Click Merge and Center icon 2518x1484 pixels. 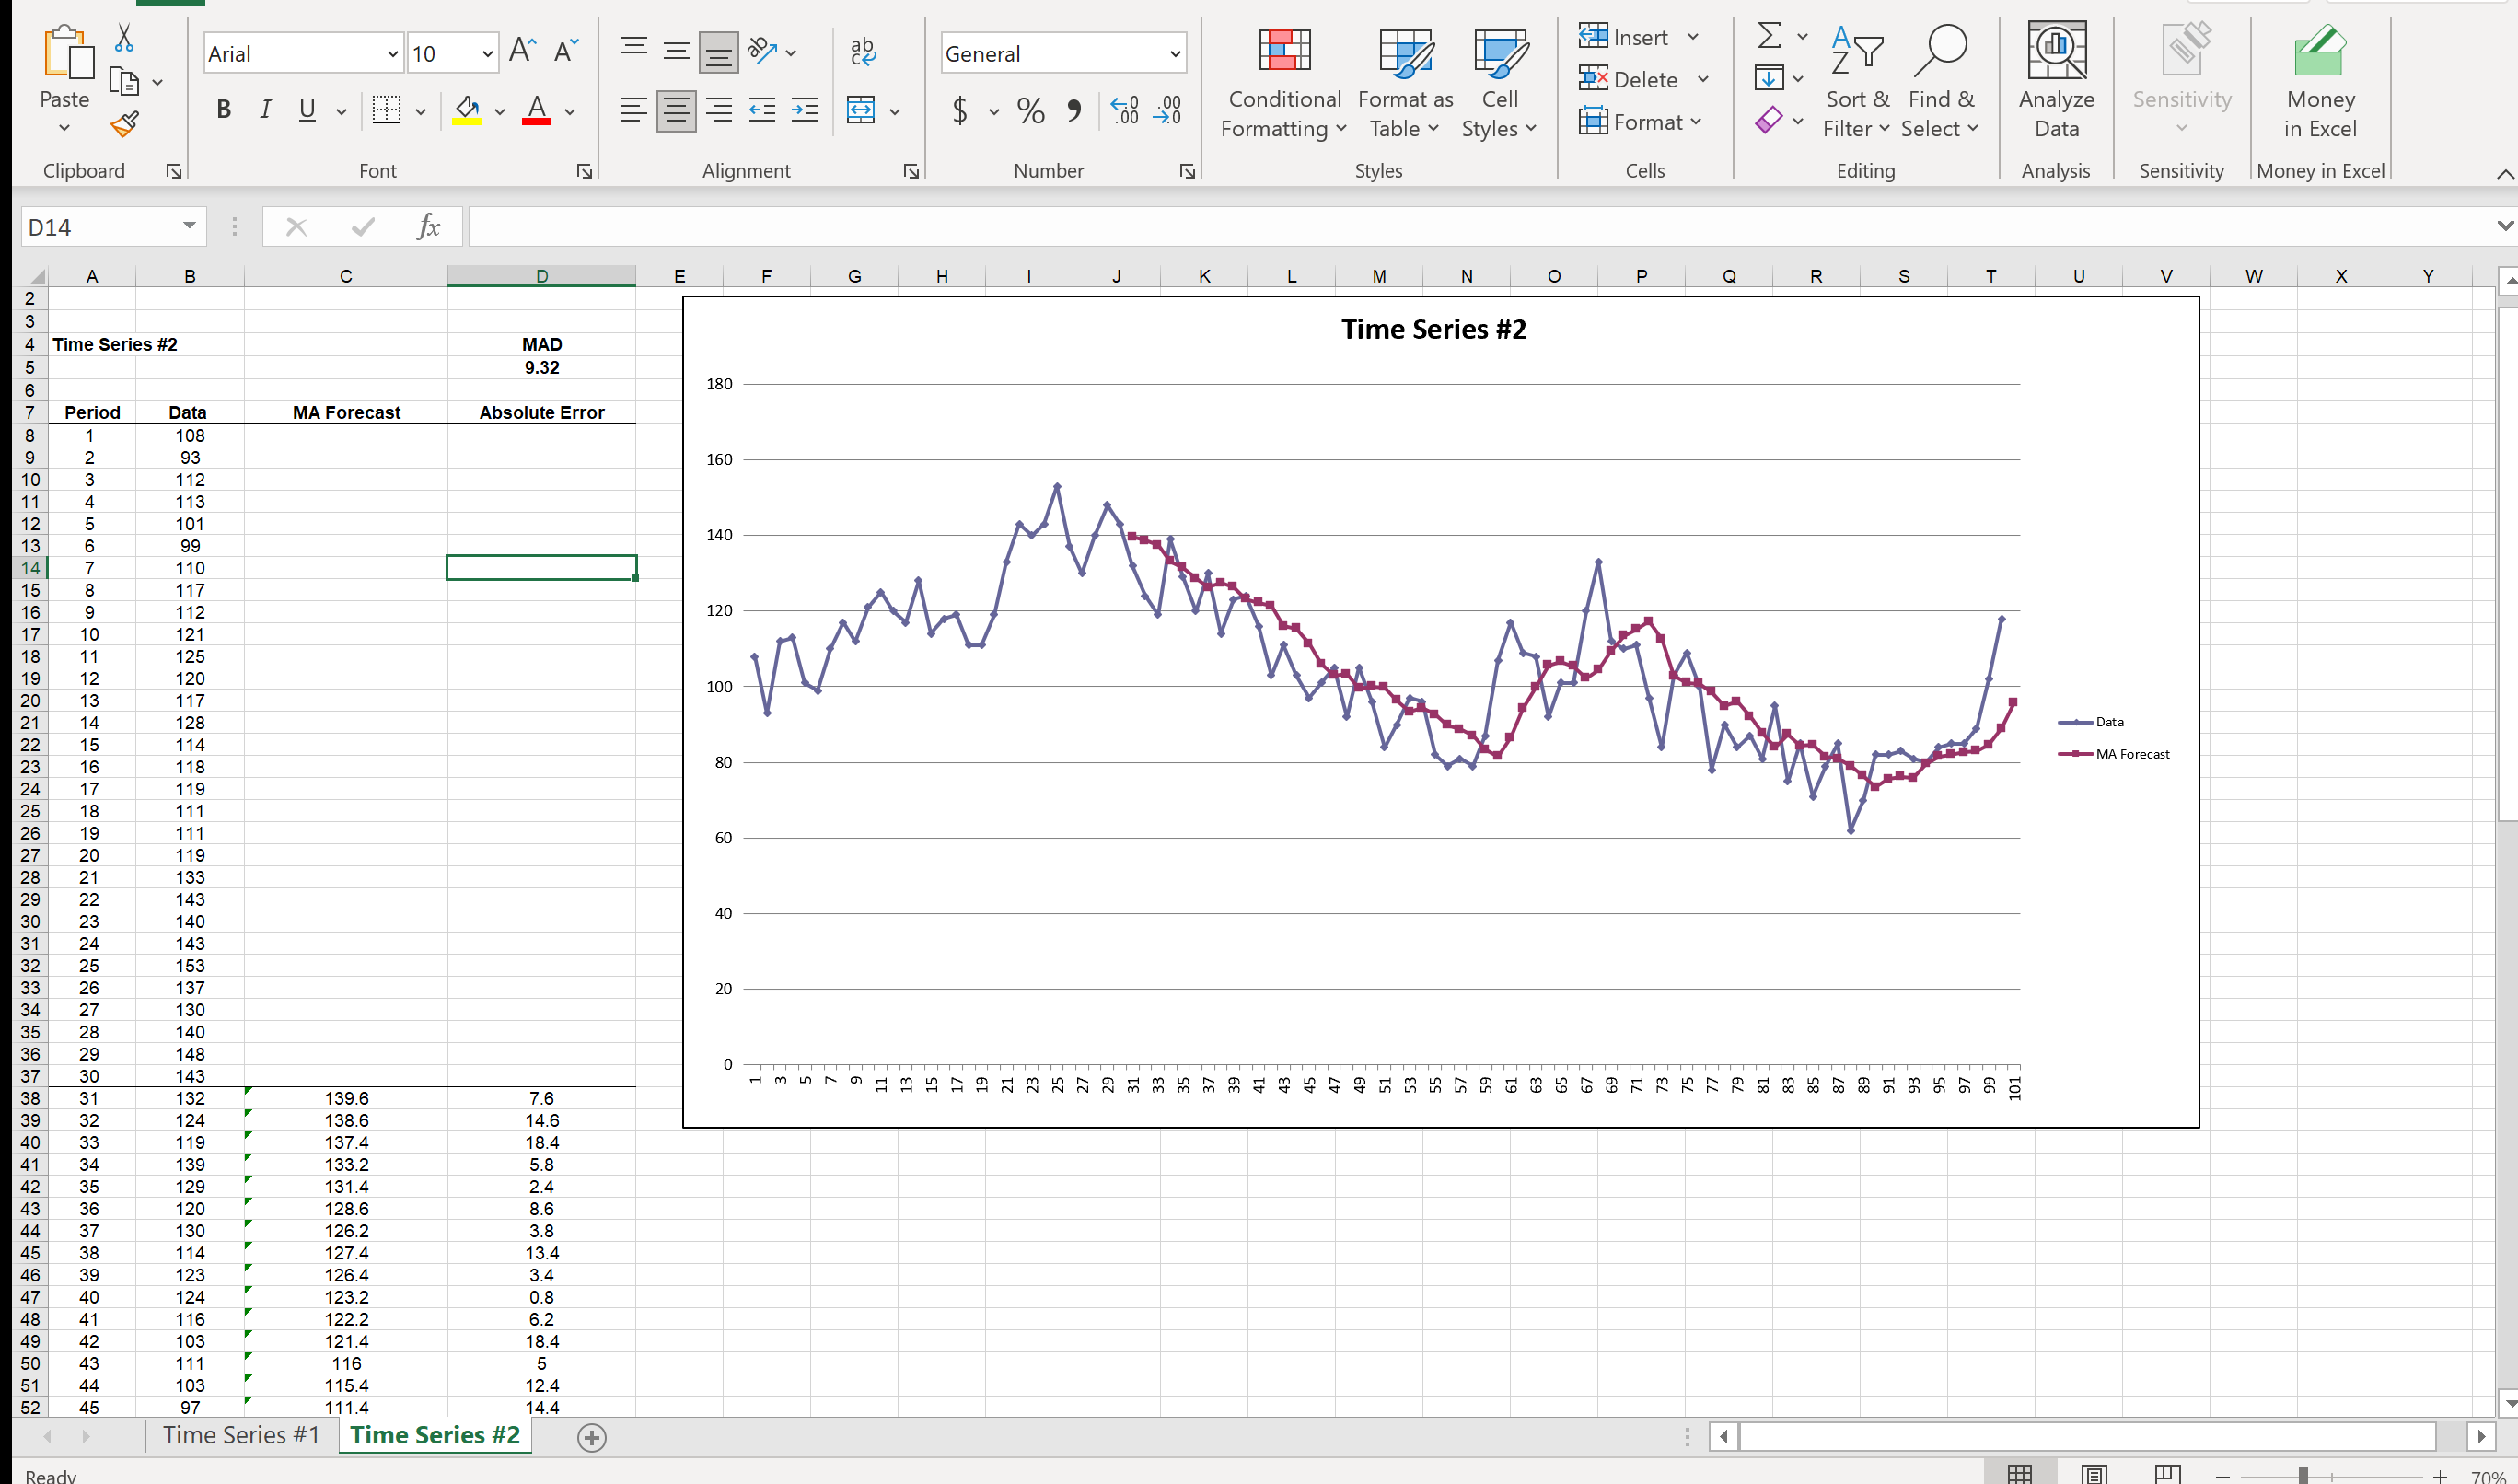point(860,110)
